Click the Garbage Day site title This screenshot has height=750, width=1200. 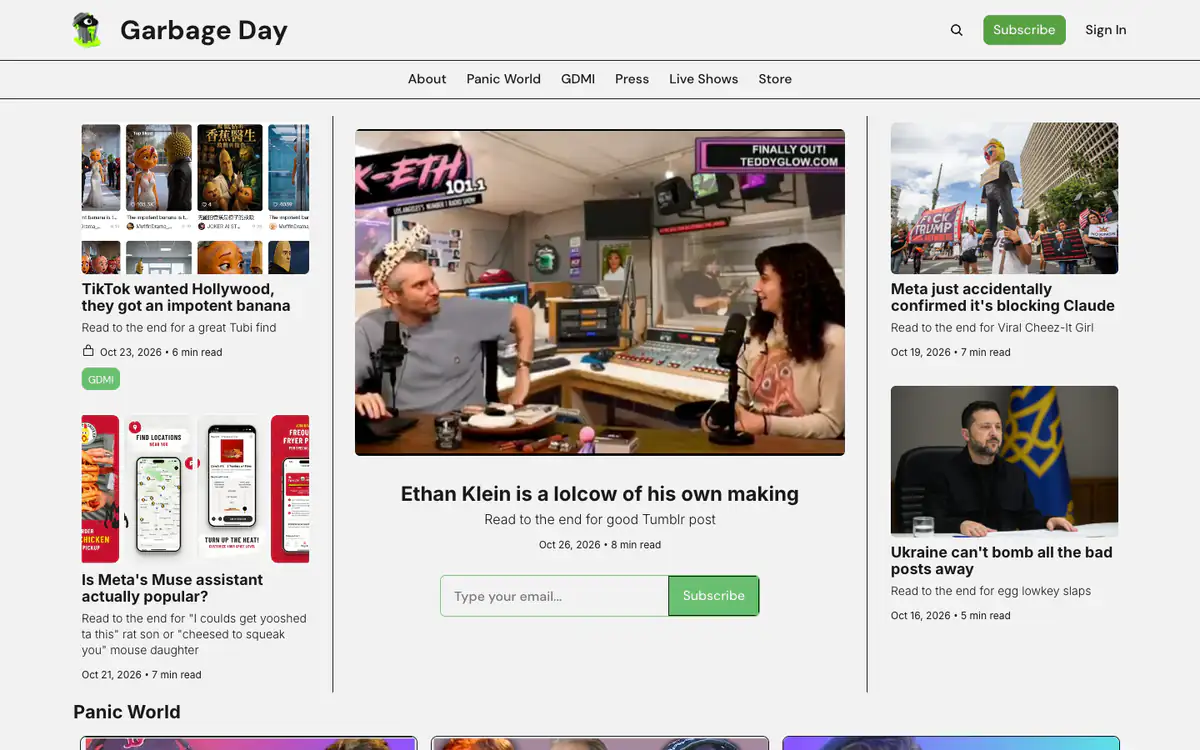[204, 30]
